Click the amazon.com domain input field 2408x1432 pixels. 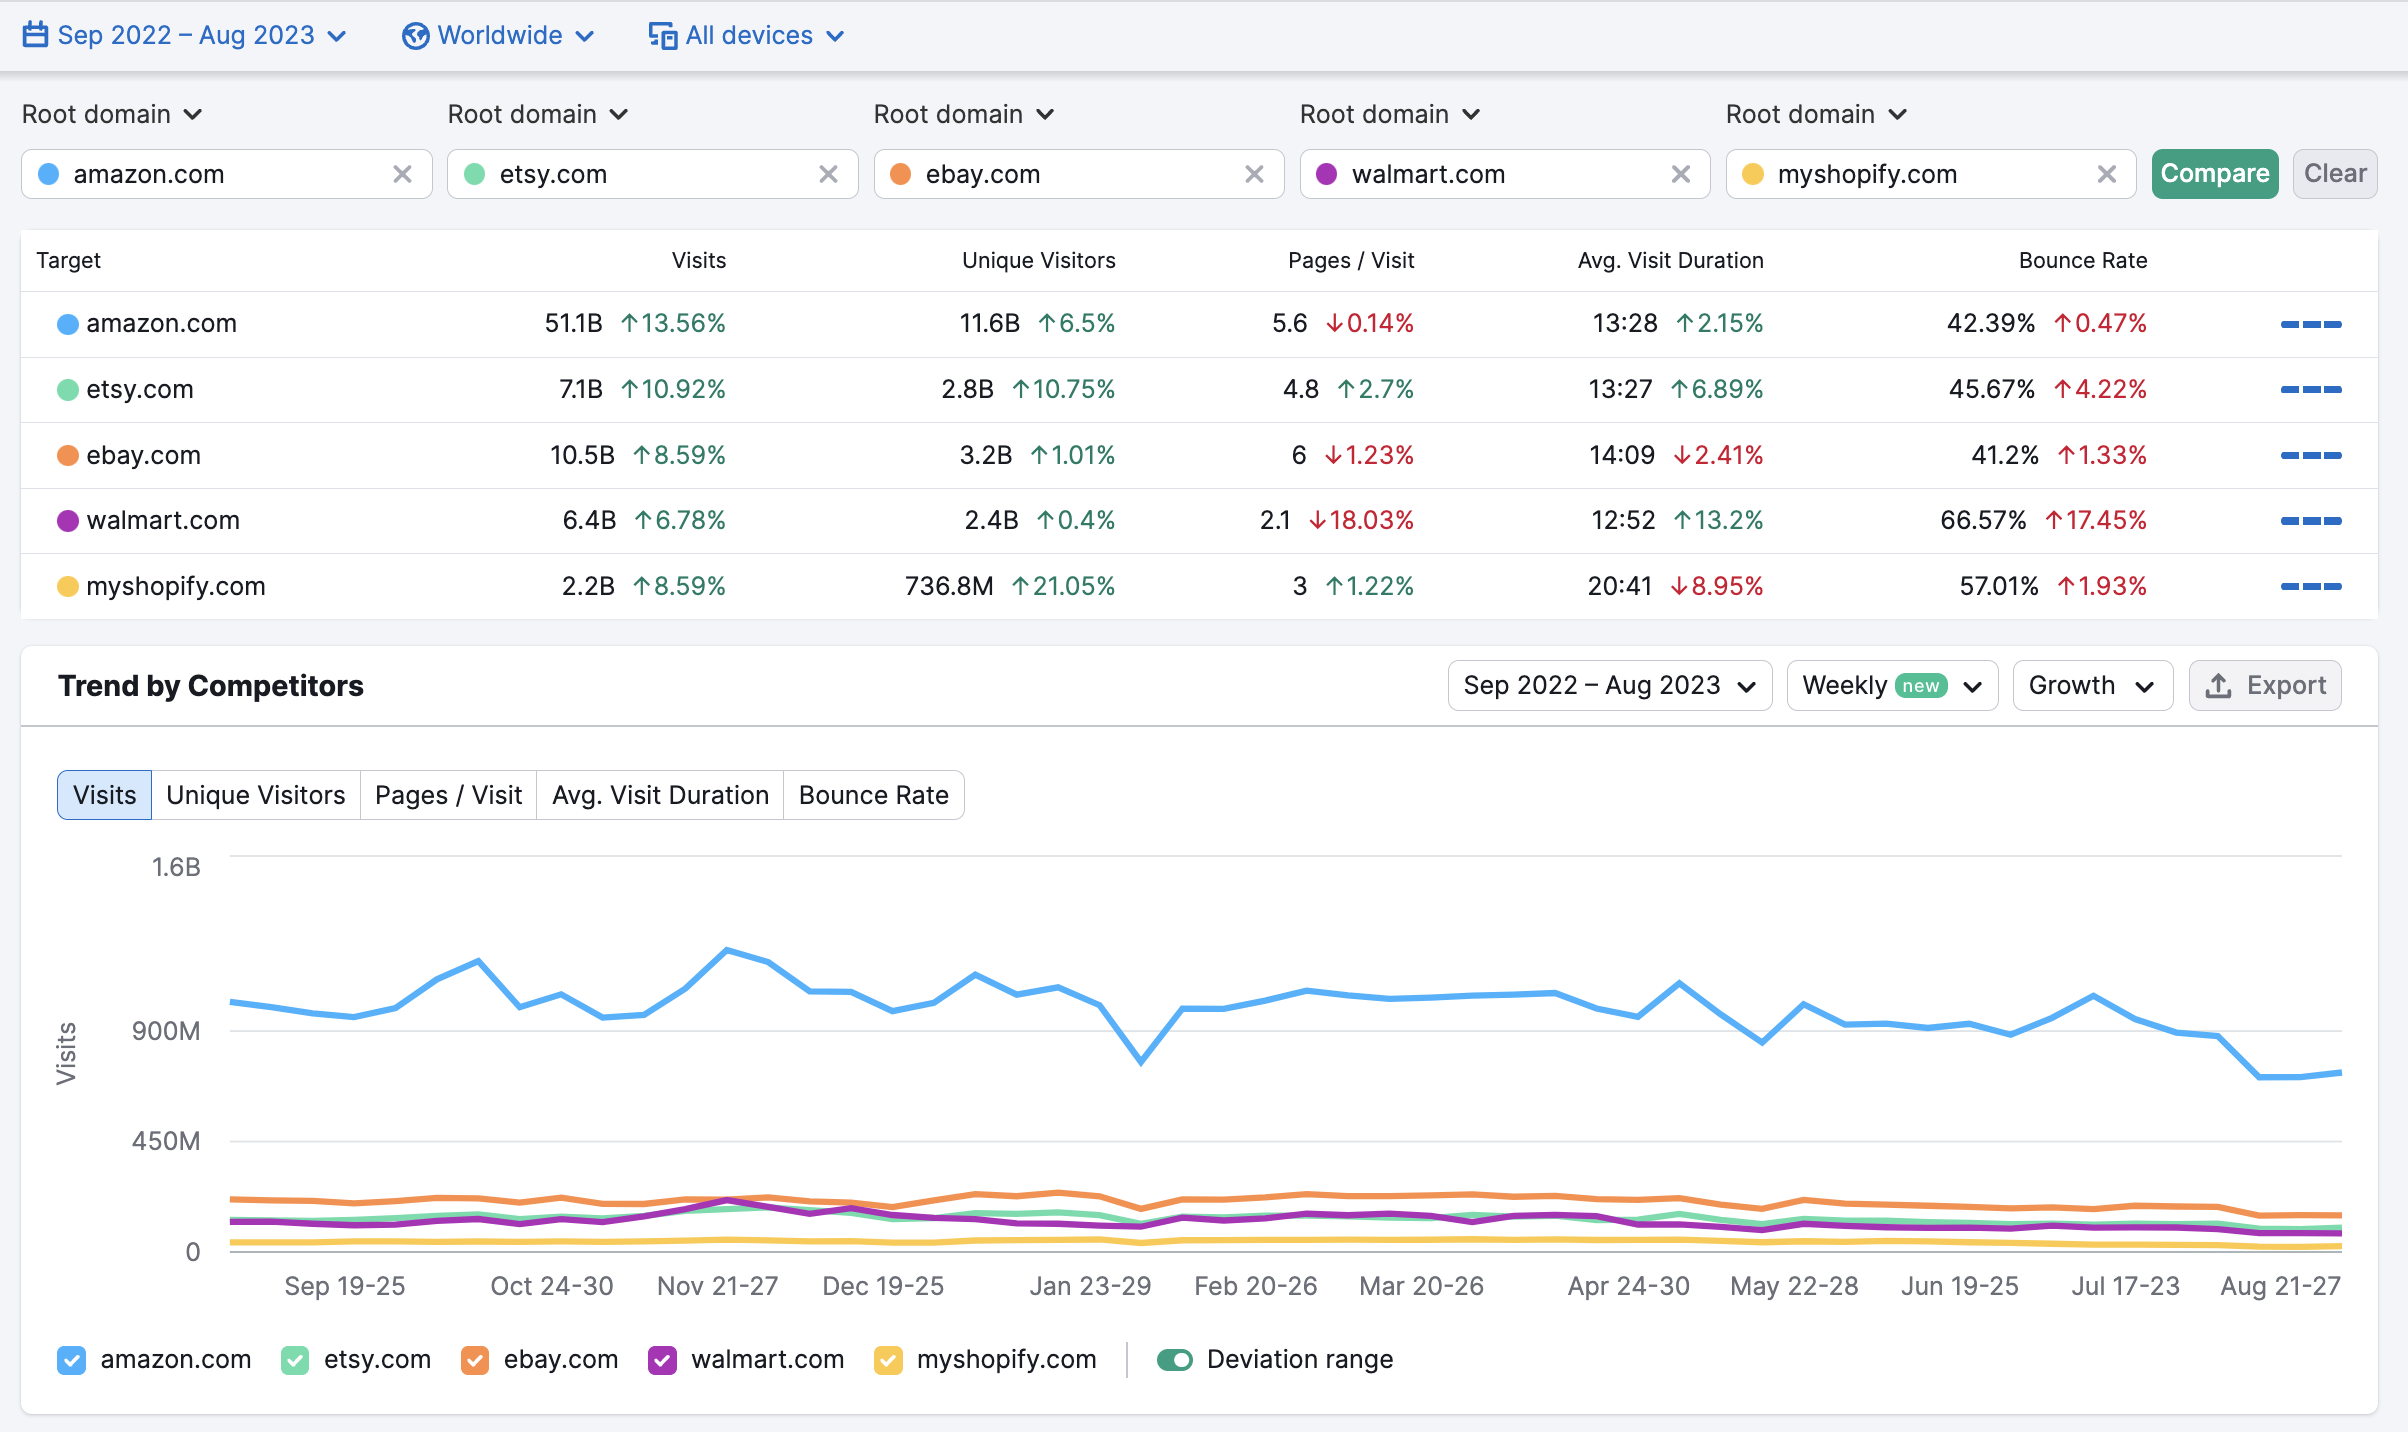coord(227,174)
